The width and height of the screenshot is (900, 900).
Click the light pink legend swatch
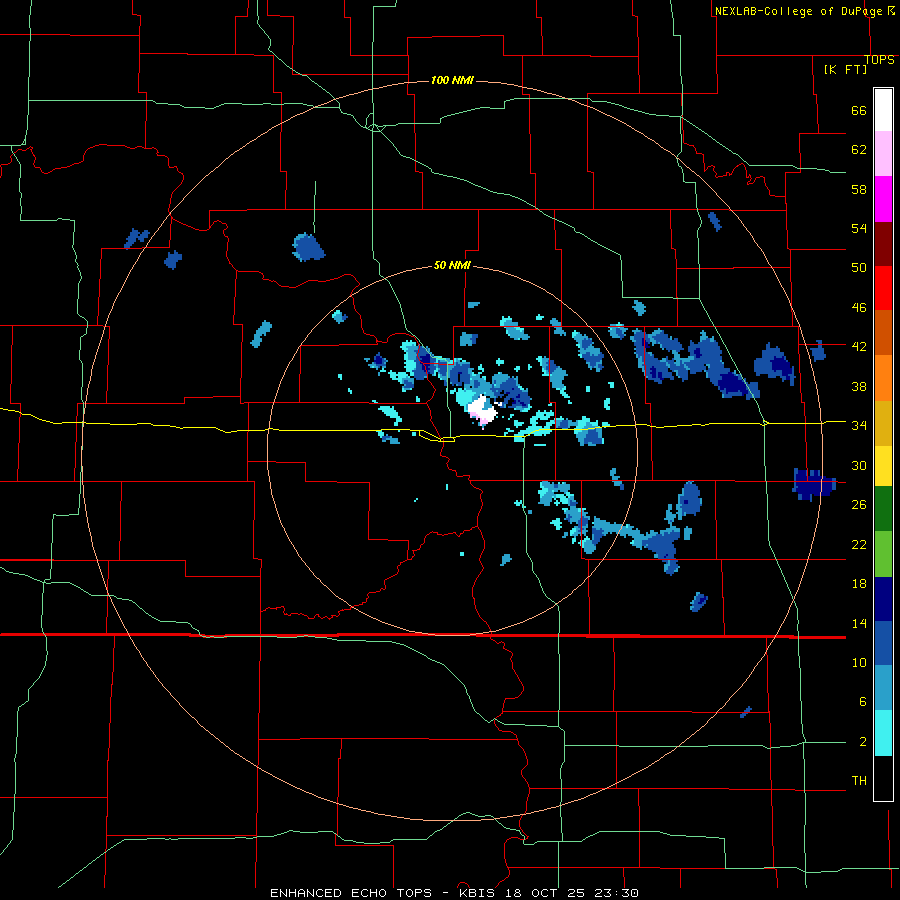point(883,154)
